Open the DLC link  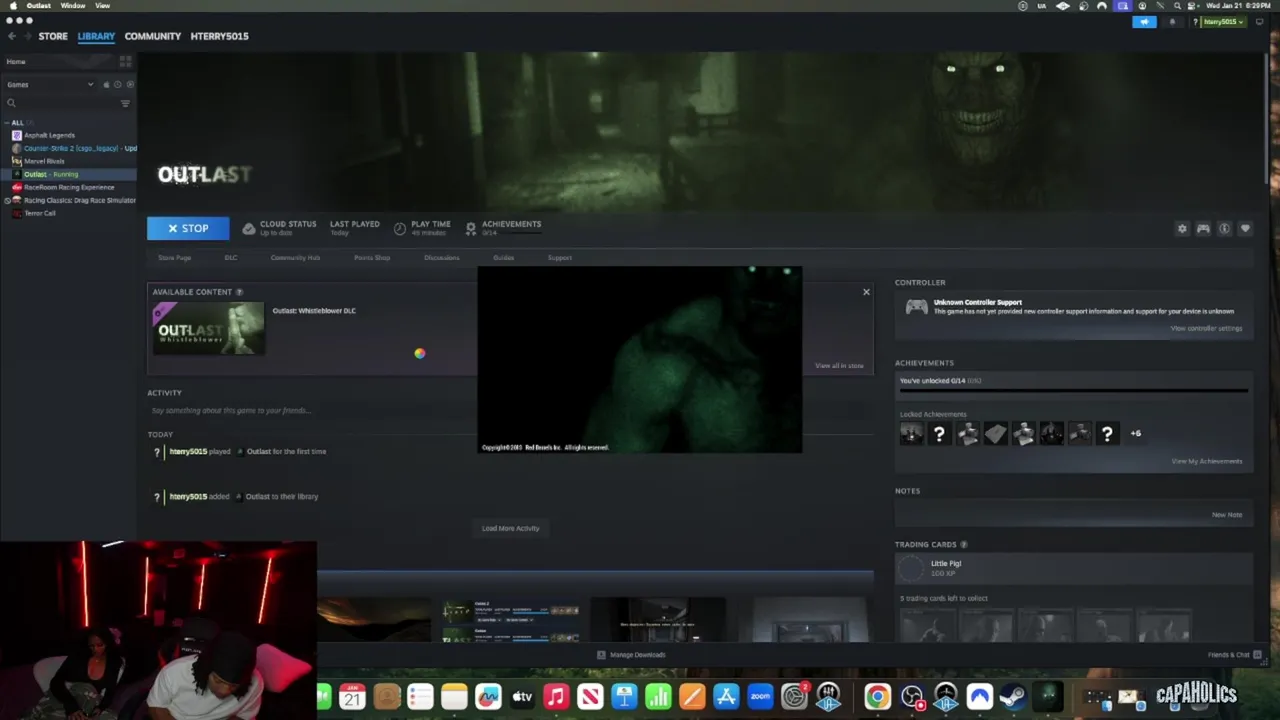[231, 258]
